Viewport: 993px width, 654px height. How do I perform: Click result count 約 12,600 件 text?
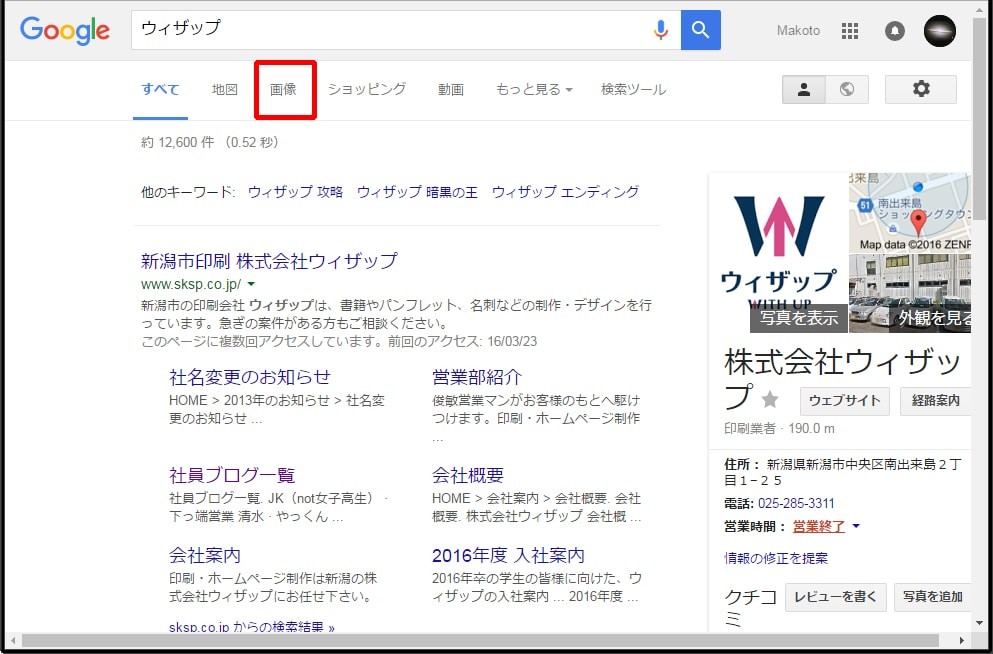pyautogui.click(x=178, y=142)
